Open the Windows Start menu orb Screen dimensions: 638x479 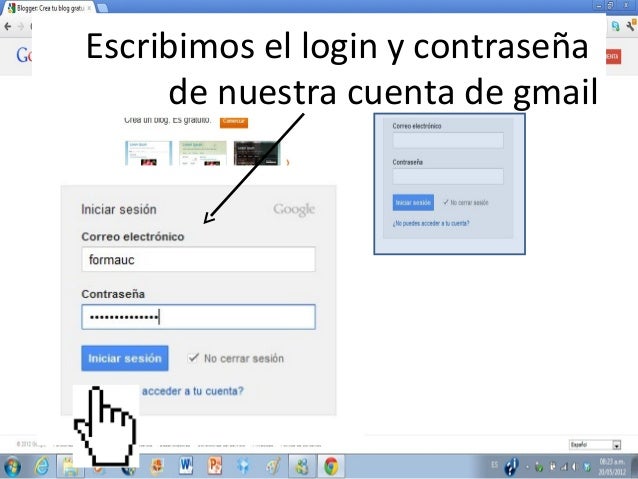[x=12, y=466]
